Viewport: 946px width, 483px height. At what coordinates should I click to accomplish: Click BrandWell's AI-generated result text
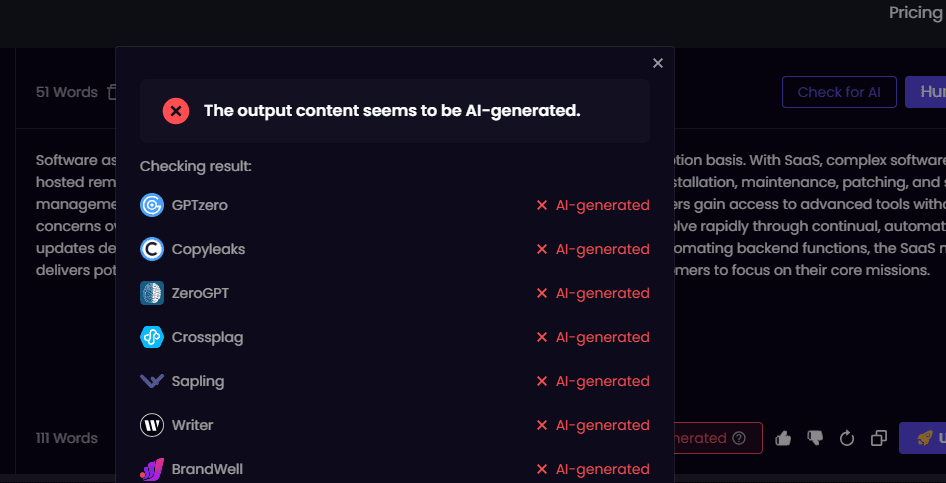(603, 469)
